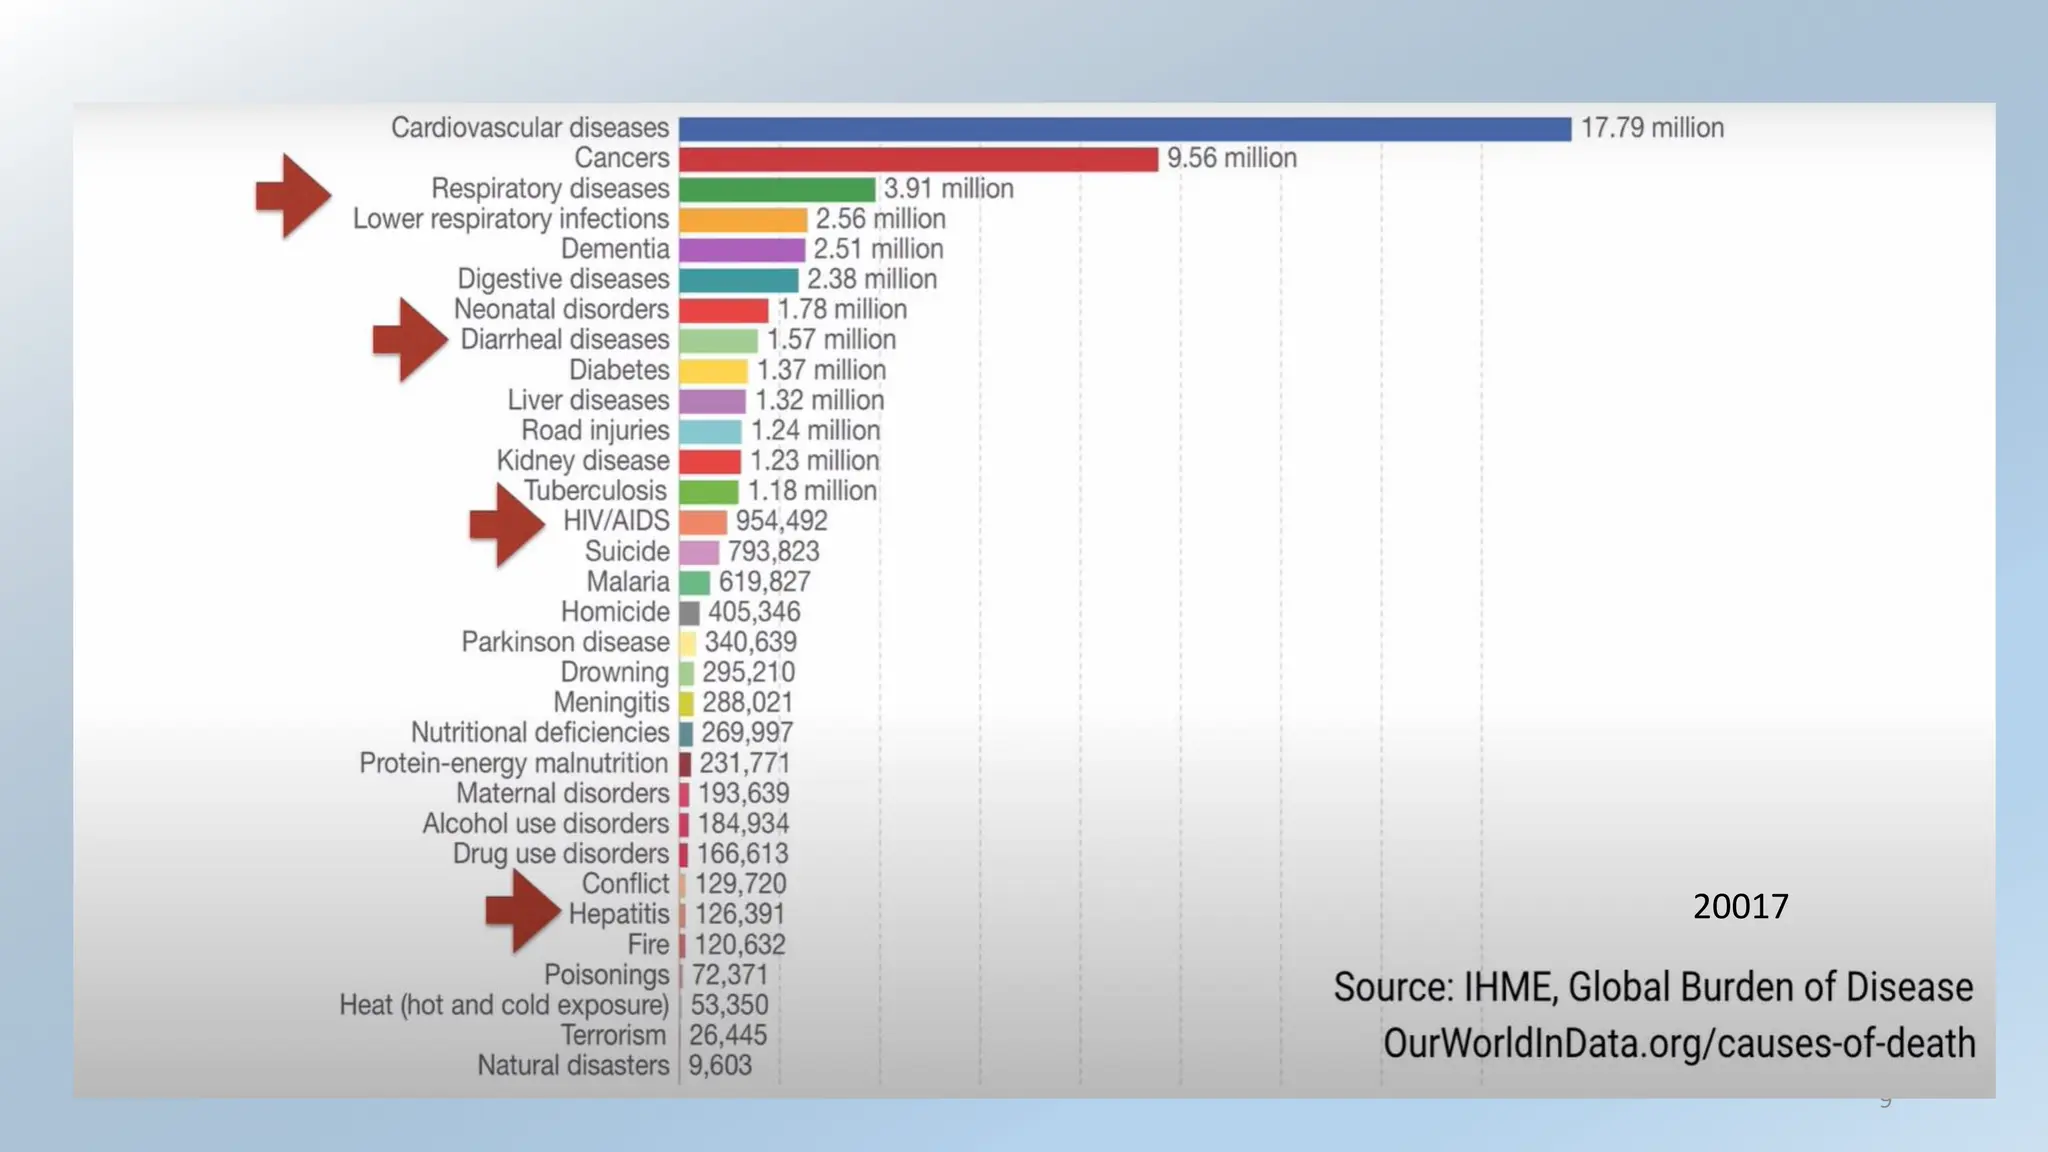Click the Source: IHME Global Burden text
Image resolution: width=2048 pixels, height=1152 pixels.
coord(1653,988)
